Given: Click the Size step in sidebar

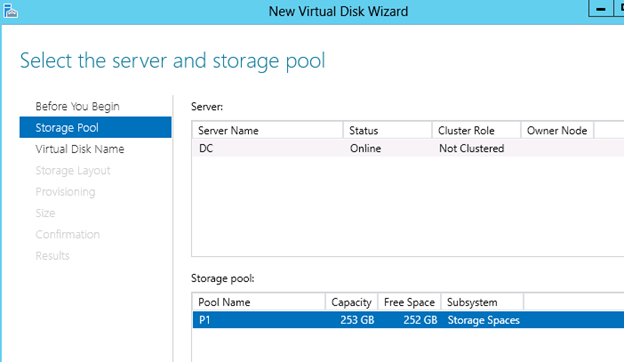Looking at the screenshot, I should click(x=45, y=213).
